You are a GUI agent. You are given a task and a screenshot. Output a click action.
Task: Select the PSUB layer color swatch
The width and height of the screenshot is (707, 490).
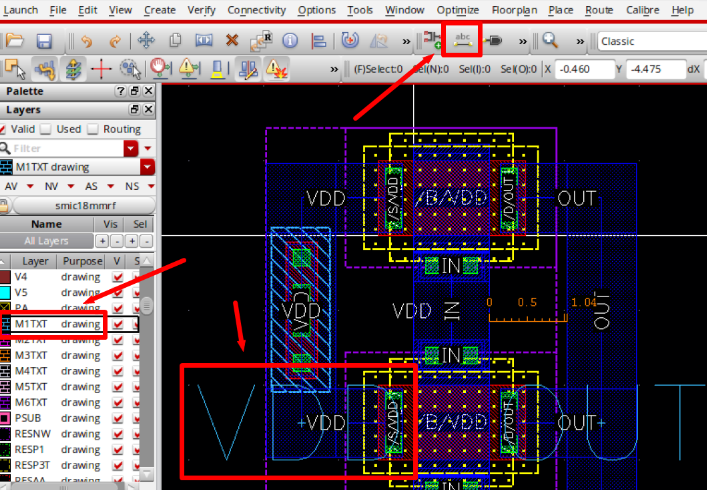click(x=6, y=418)
